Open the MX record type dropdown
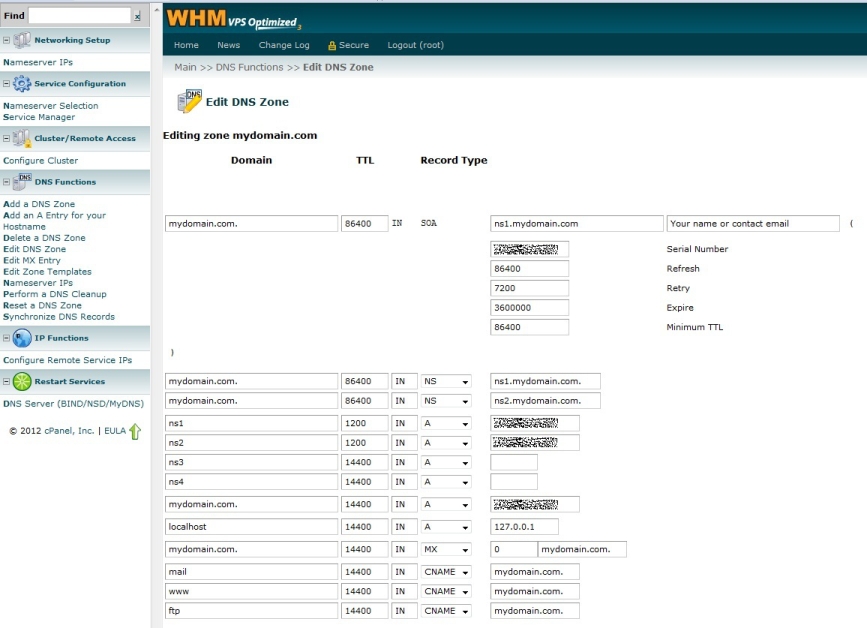This screenshot has height=628, width=867. (x=446, y=549)
